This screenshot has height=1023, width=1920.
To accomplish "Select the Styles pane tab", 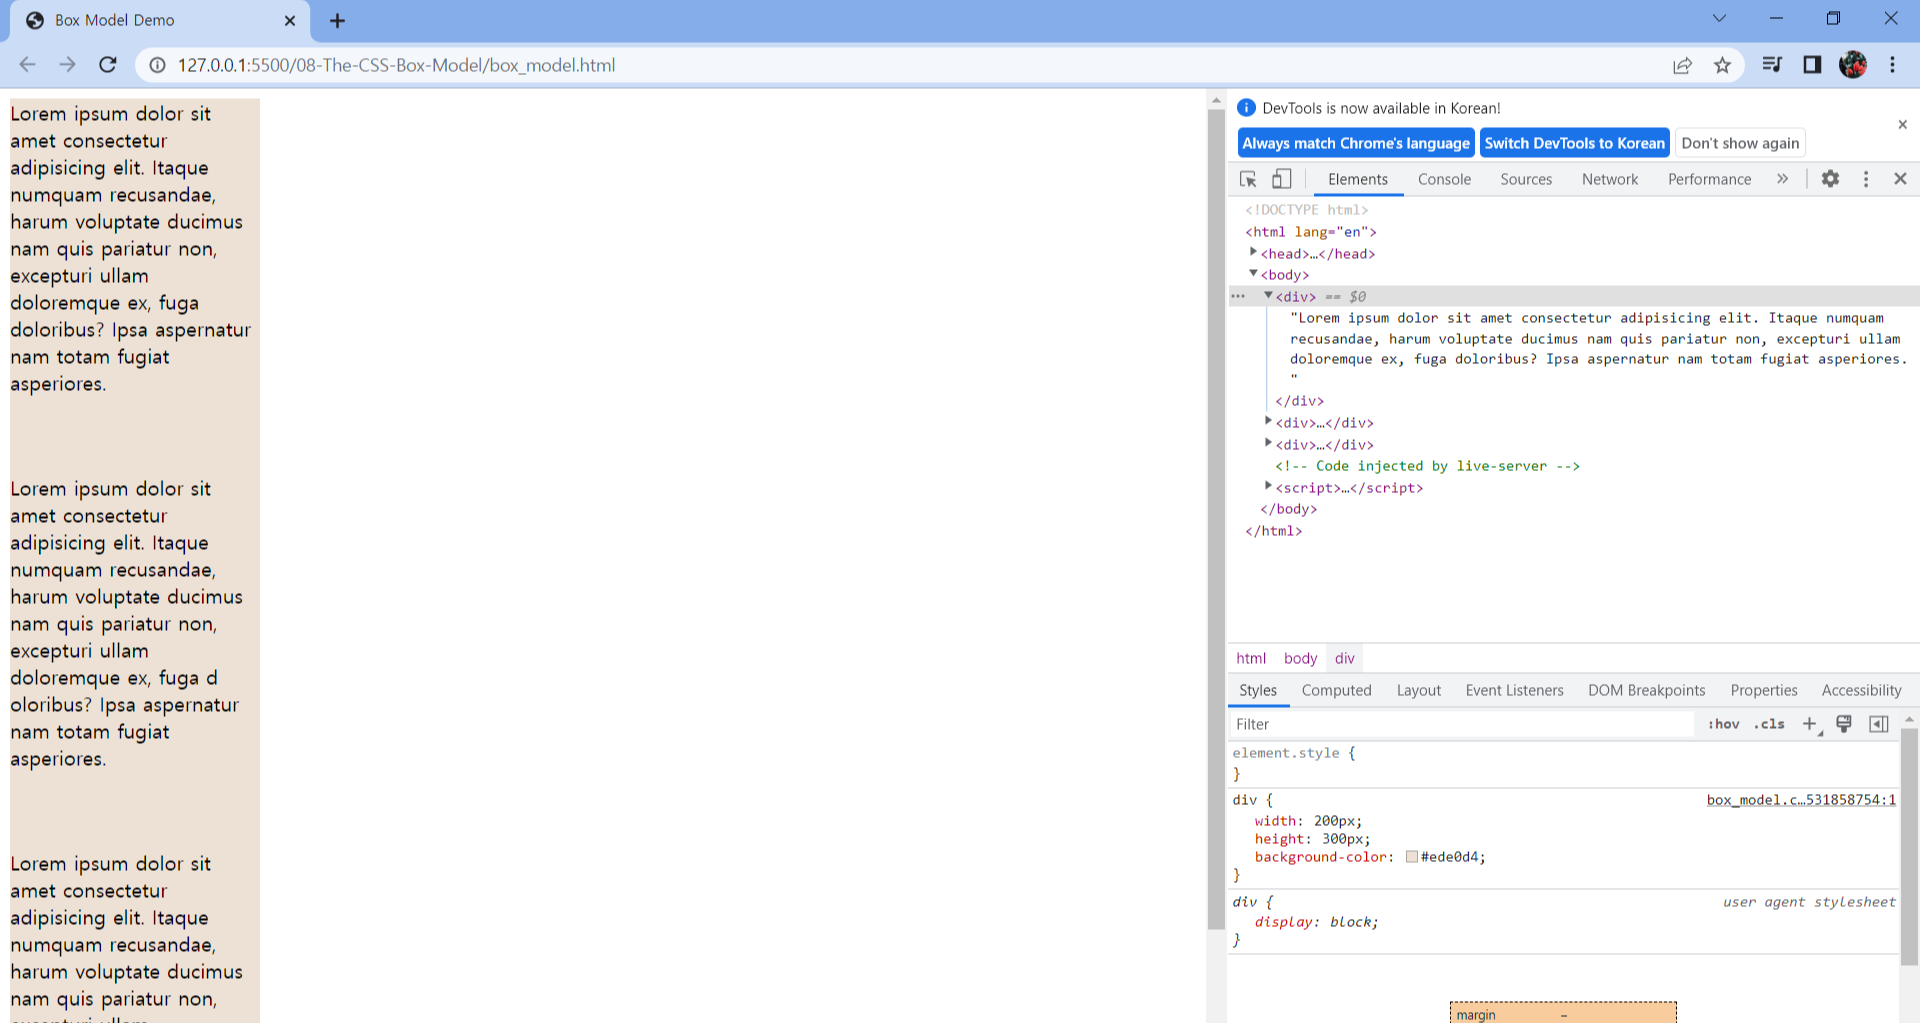I will (x=1258, y=690).
